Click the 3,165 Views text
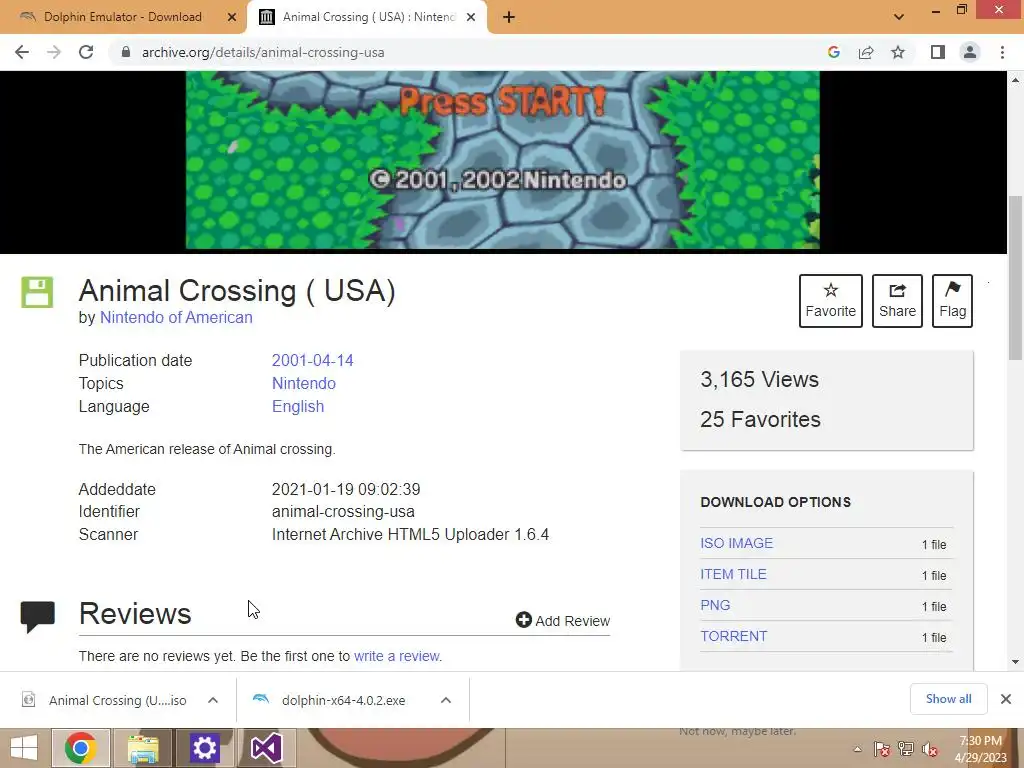The width and height of the screenshot is (1024, 768). click(x=759, y=379)
